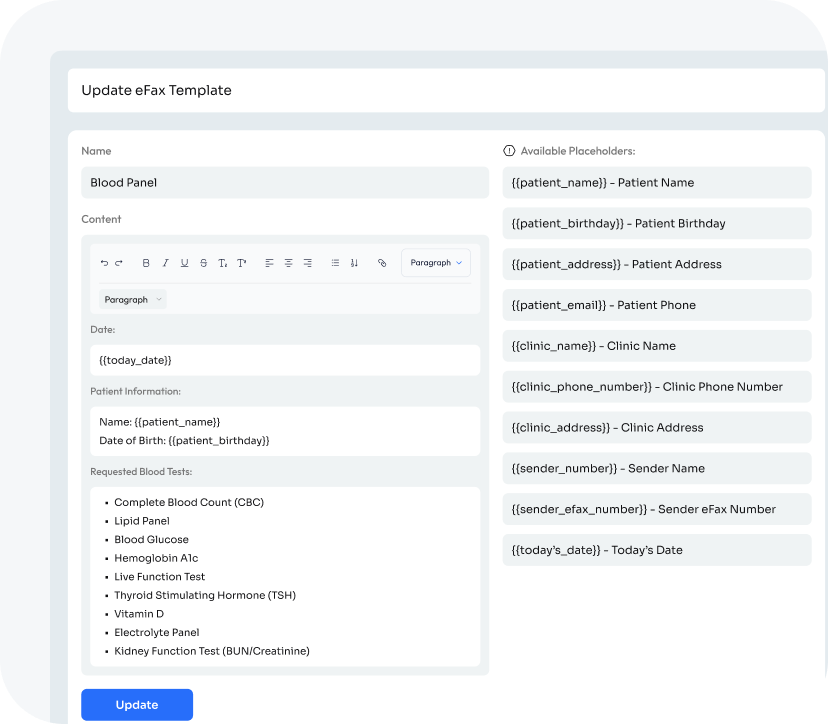Align text to the left
This screenshot has width=829, height=725.
[x=269, y=263]
